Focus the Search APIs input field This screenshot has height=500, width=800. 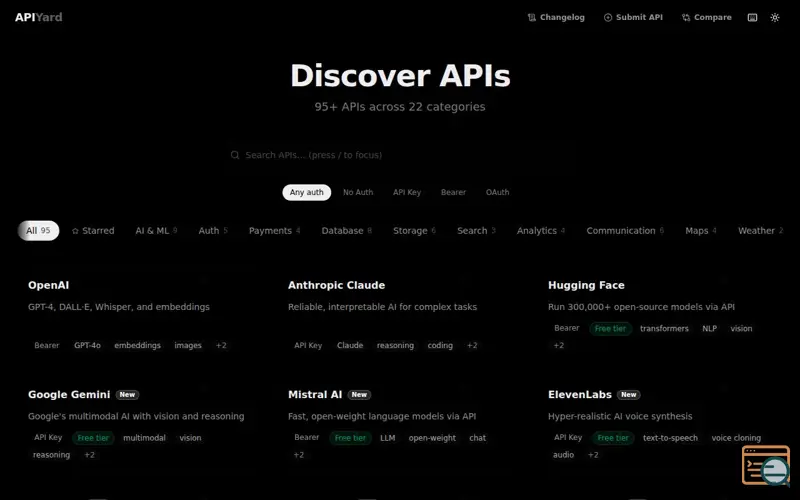click(x=399, y=155)
